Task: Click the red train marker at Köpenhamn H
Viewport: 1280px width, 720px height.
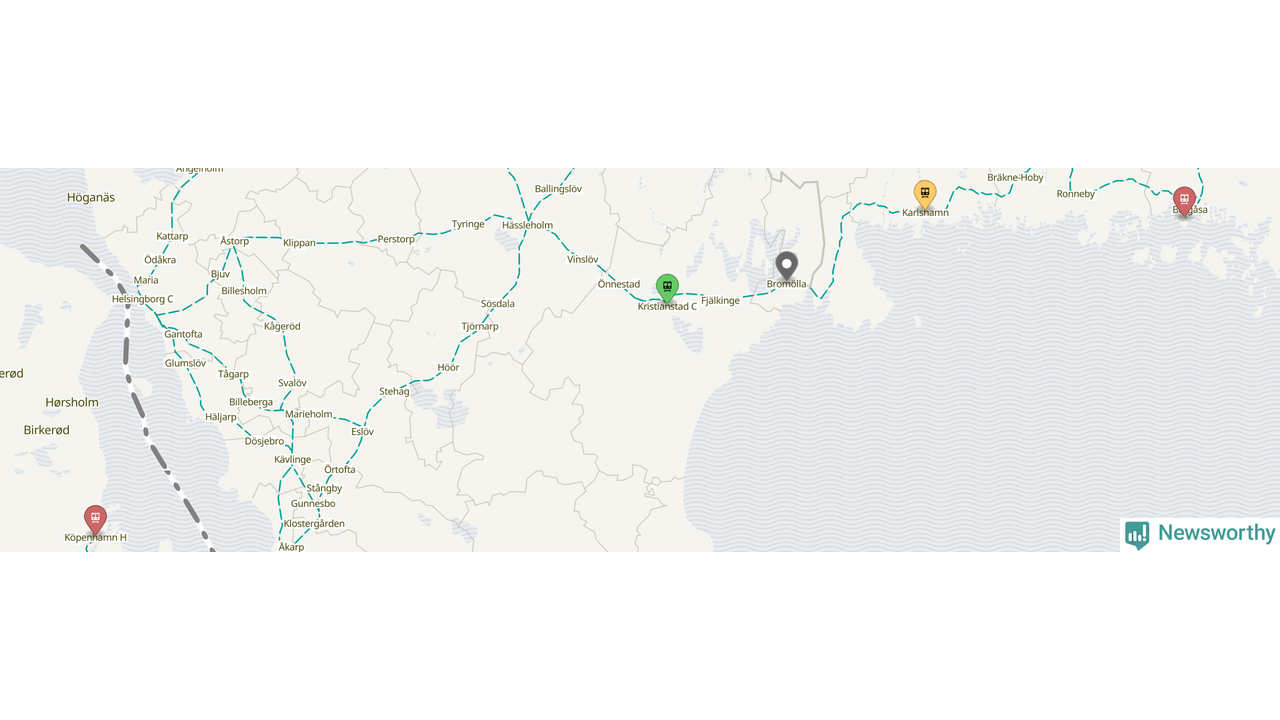Action: 95,520
